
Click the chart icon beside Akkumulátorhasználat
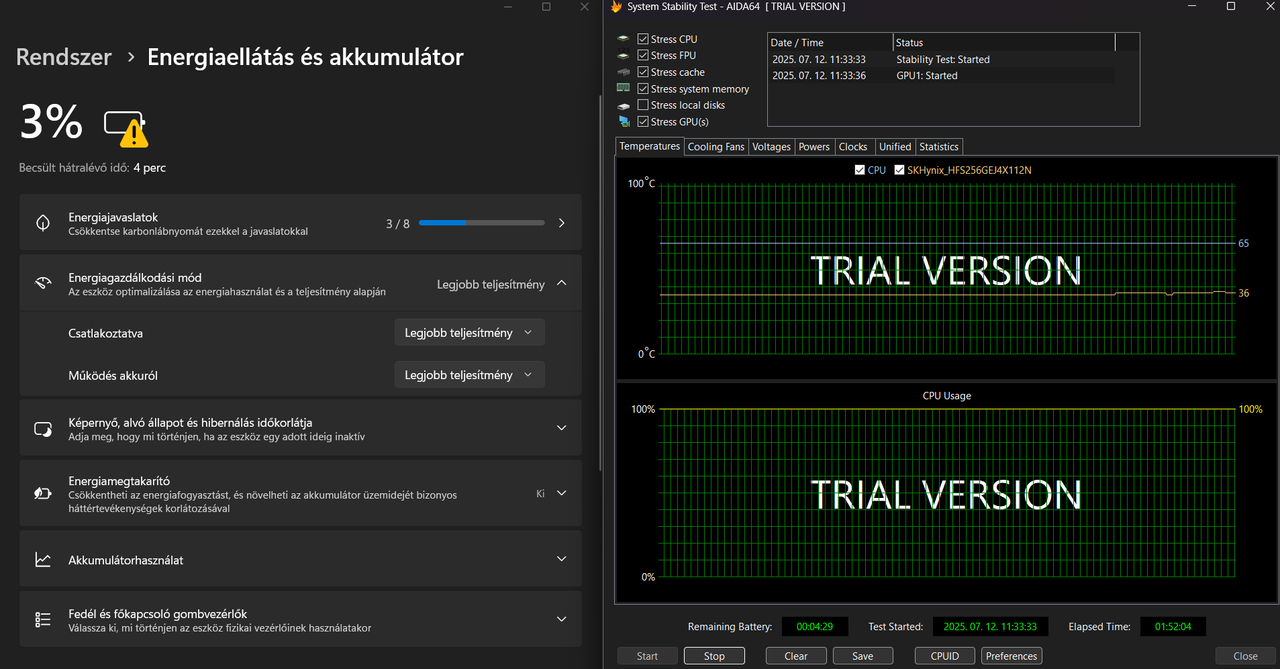43,560
